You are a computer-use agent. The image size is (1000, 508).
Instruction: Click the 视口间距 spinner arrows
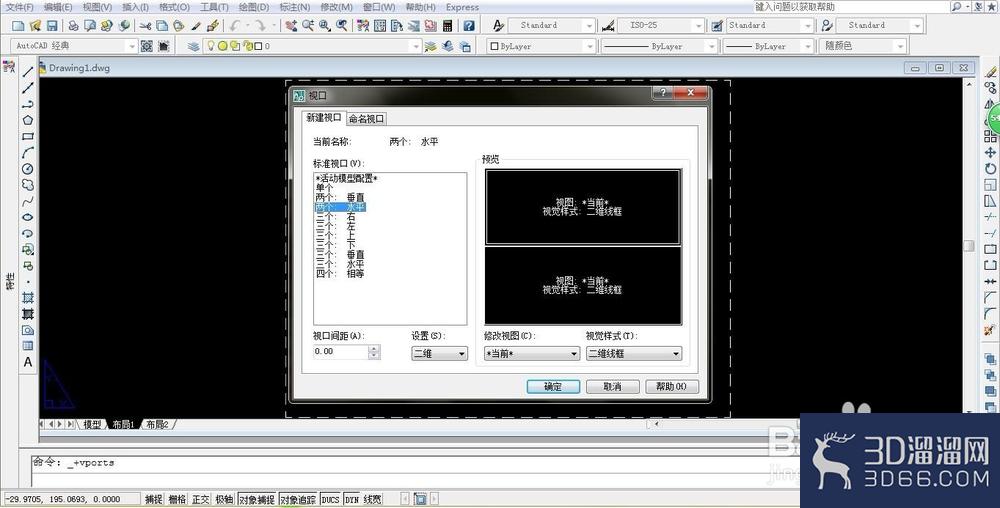pos(374,351)
